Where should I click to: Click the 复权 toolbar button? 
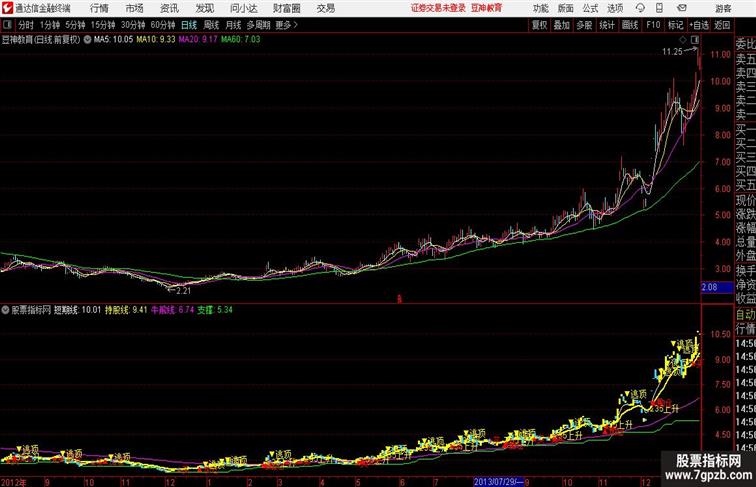tap(539, 25)
